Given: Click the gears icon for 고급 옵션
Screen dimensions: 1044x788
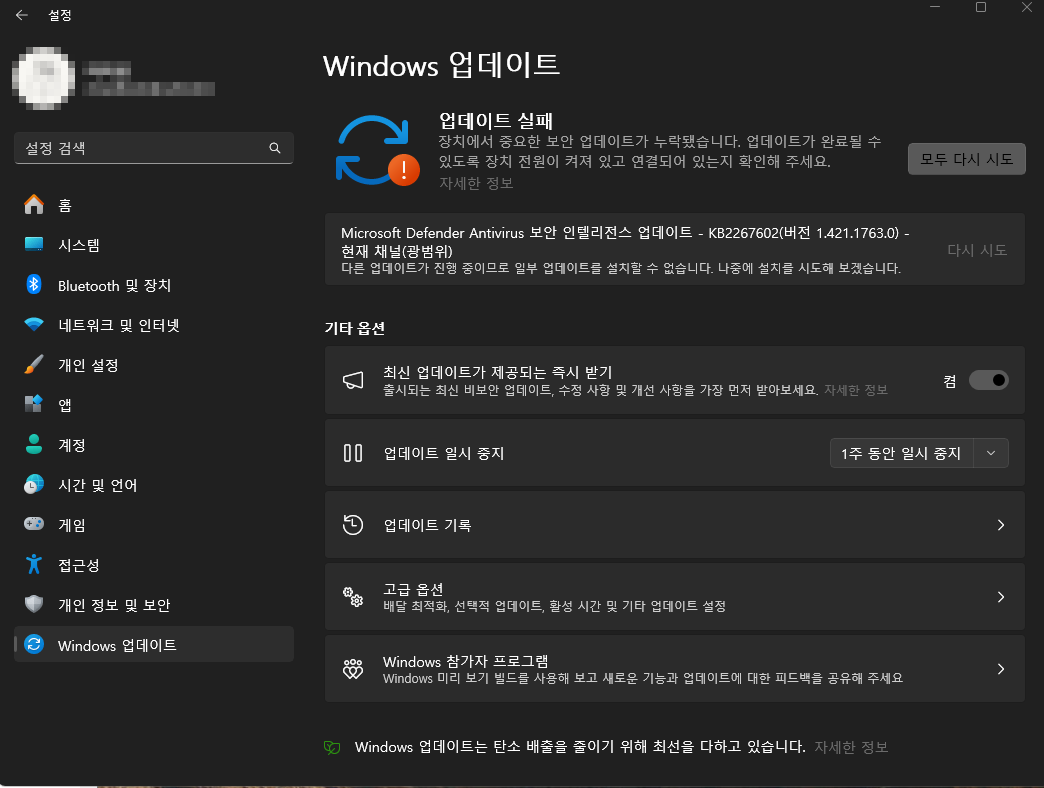Looking at the screenshot, I should click(x=353, y=597).
